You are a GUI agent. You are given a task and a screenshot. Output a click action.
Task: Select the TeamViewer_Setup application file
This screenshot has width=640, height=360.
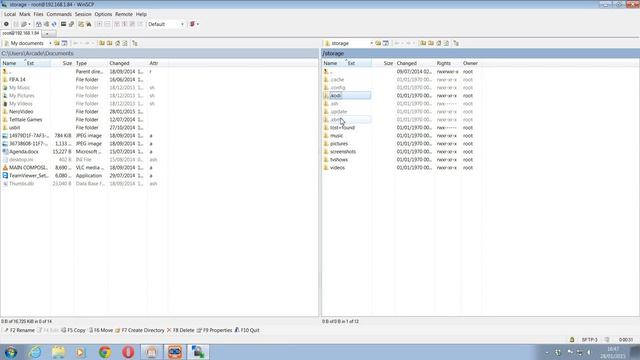click(29, 176)
